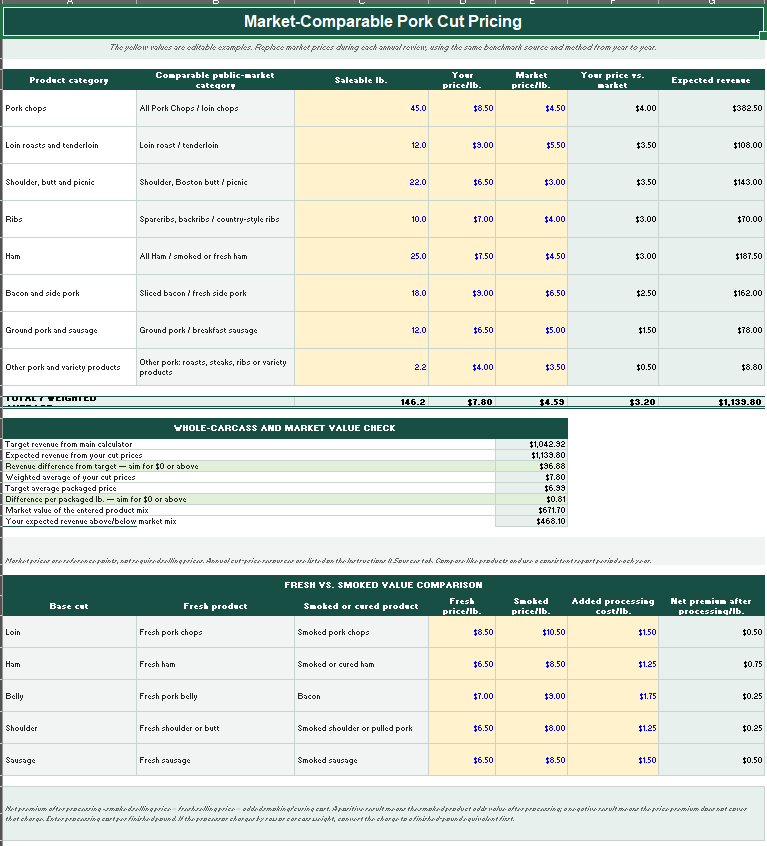
Task: Select 'All Pork Chops / loin chops' cell
Action: tap(215, 108)
